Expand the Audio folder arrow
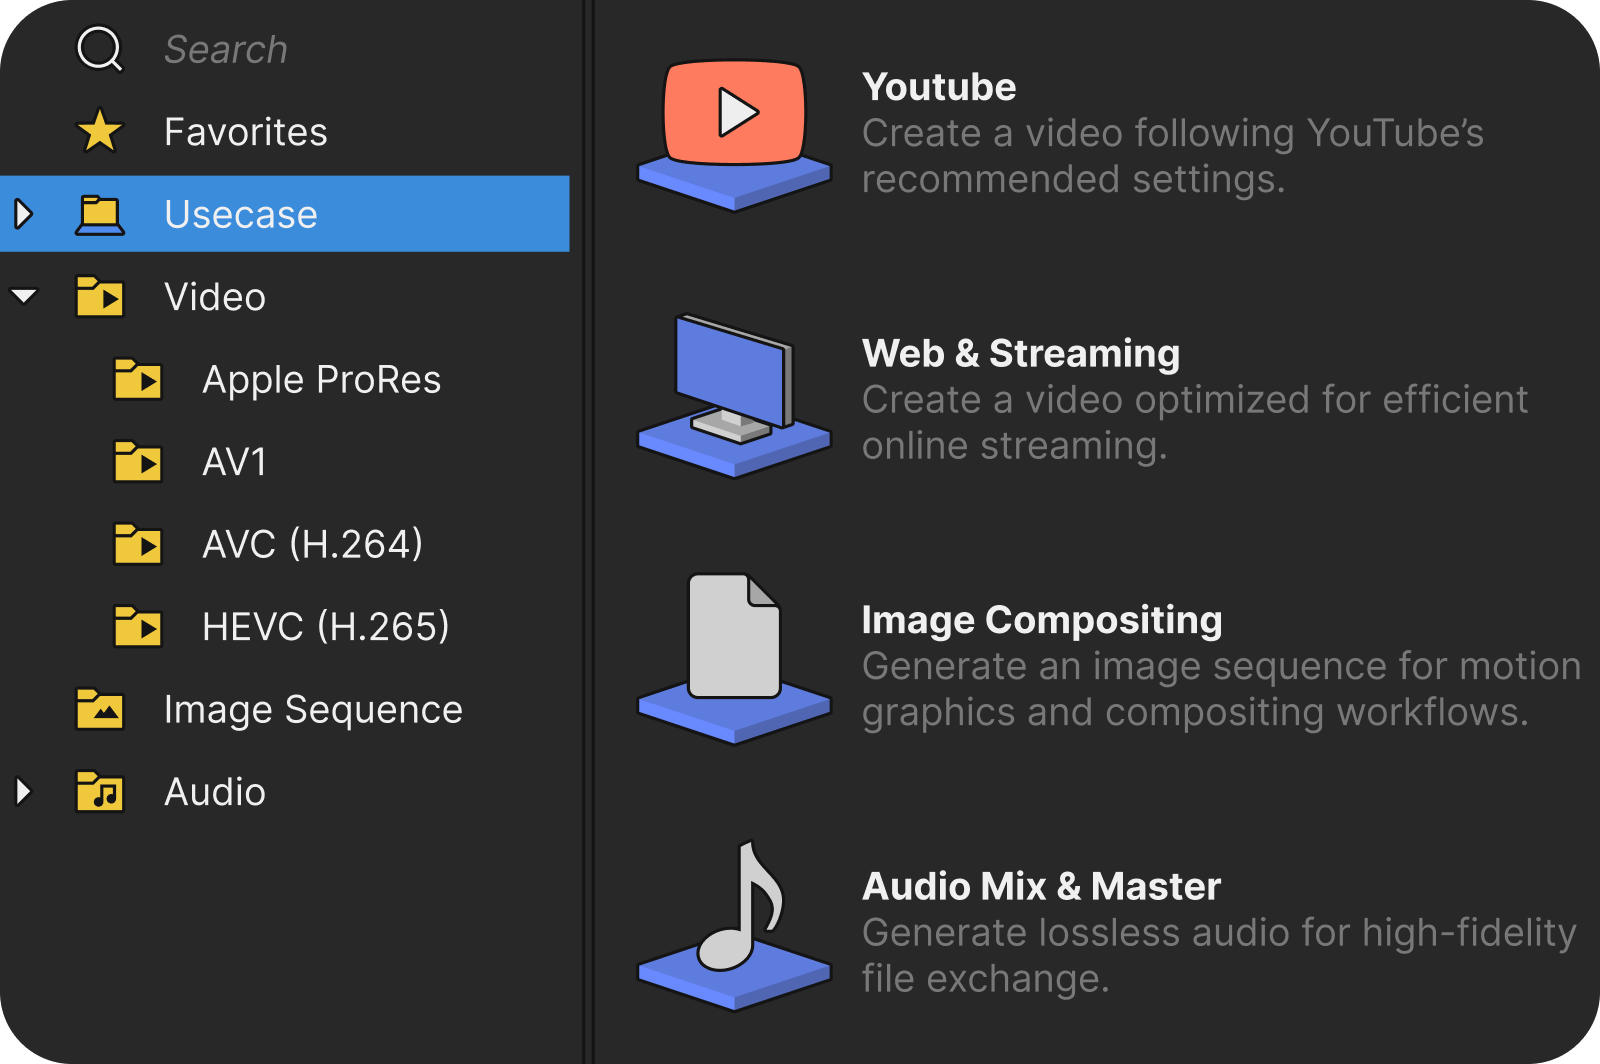The image size is (1600, 1064). [x=24, y=792]
